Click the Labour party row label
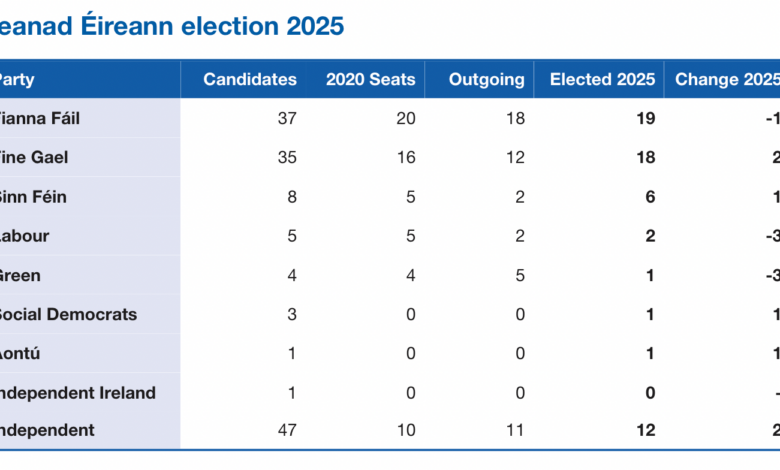 [25, 236]
